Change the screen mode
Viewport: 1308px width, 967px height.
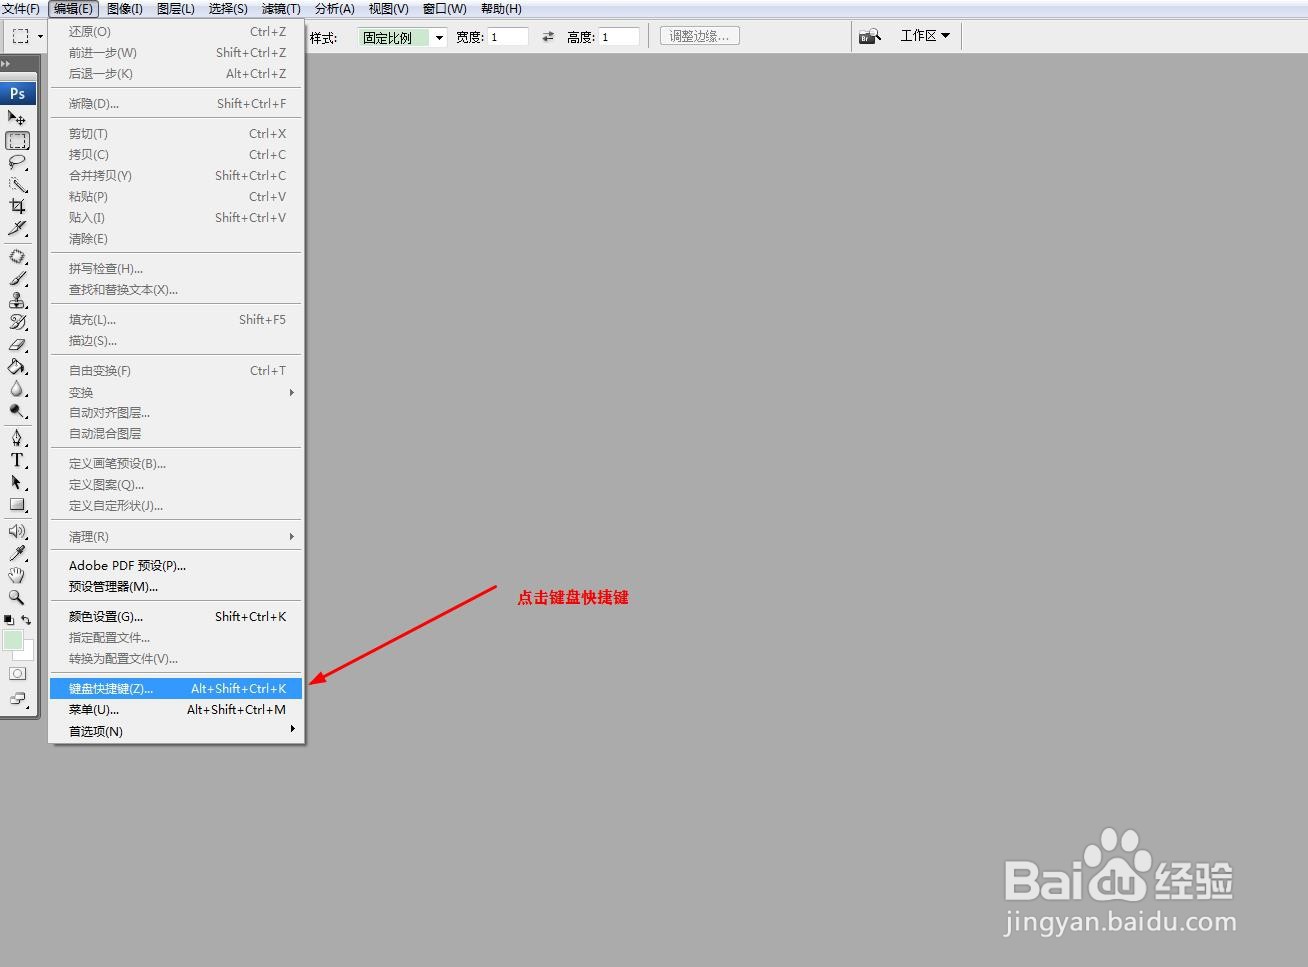click(17, 699)
